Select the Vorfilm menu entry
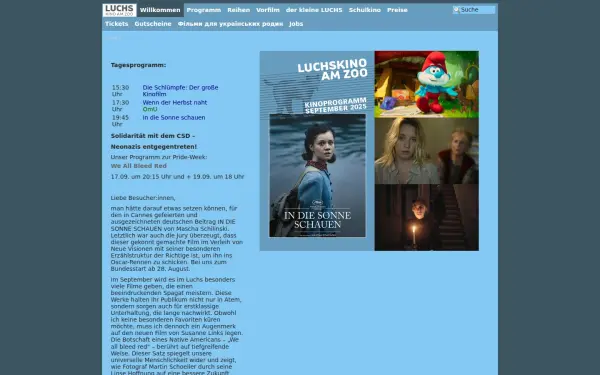This screenshot has width=600, height=375. (x=268, y=10)
